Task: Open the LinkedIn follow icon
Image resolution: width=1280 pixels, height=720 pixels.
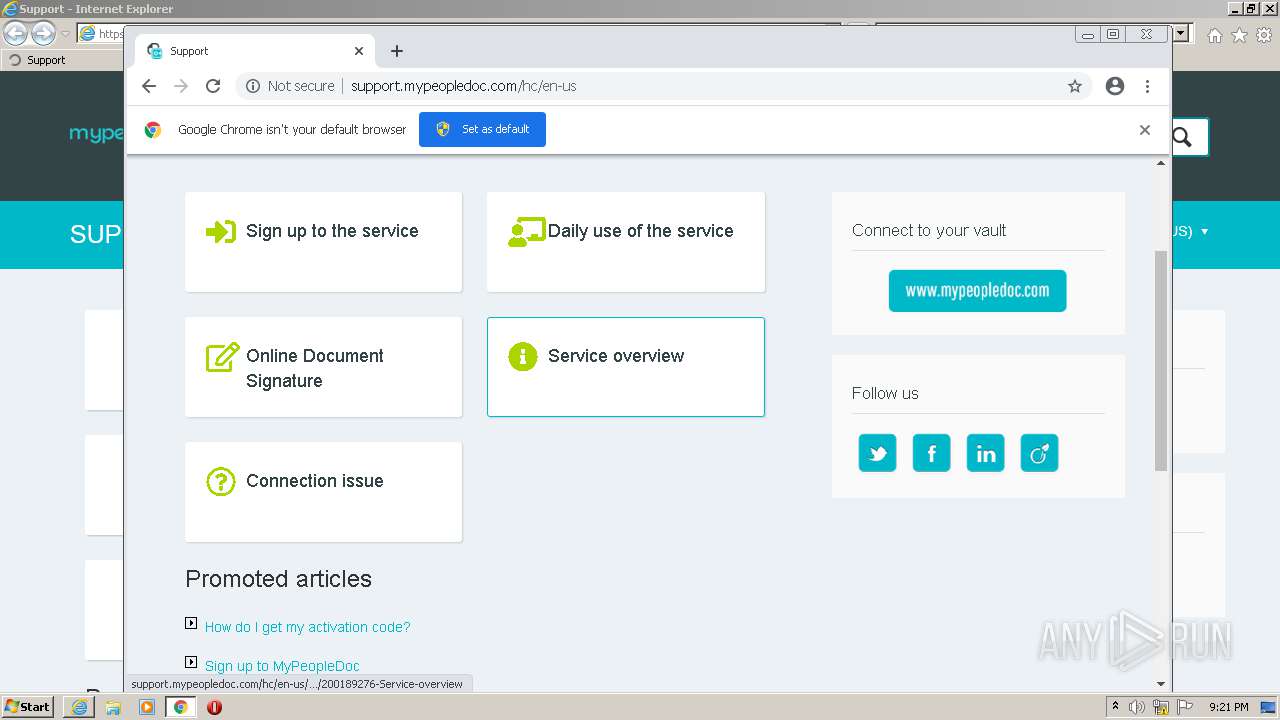Action: pyautogui.click(x=985, y=453)
